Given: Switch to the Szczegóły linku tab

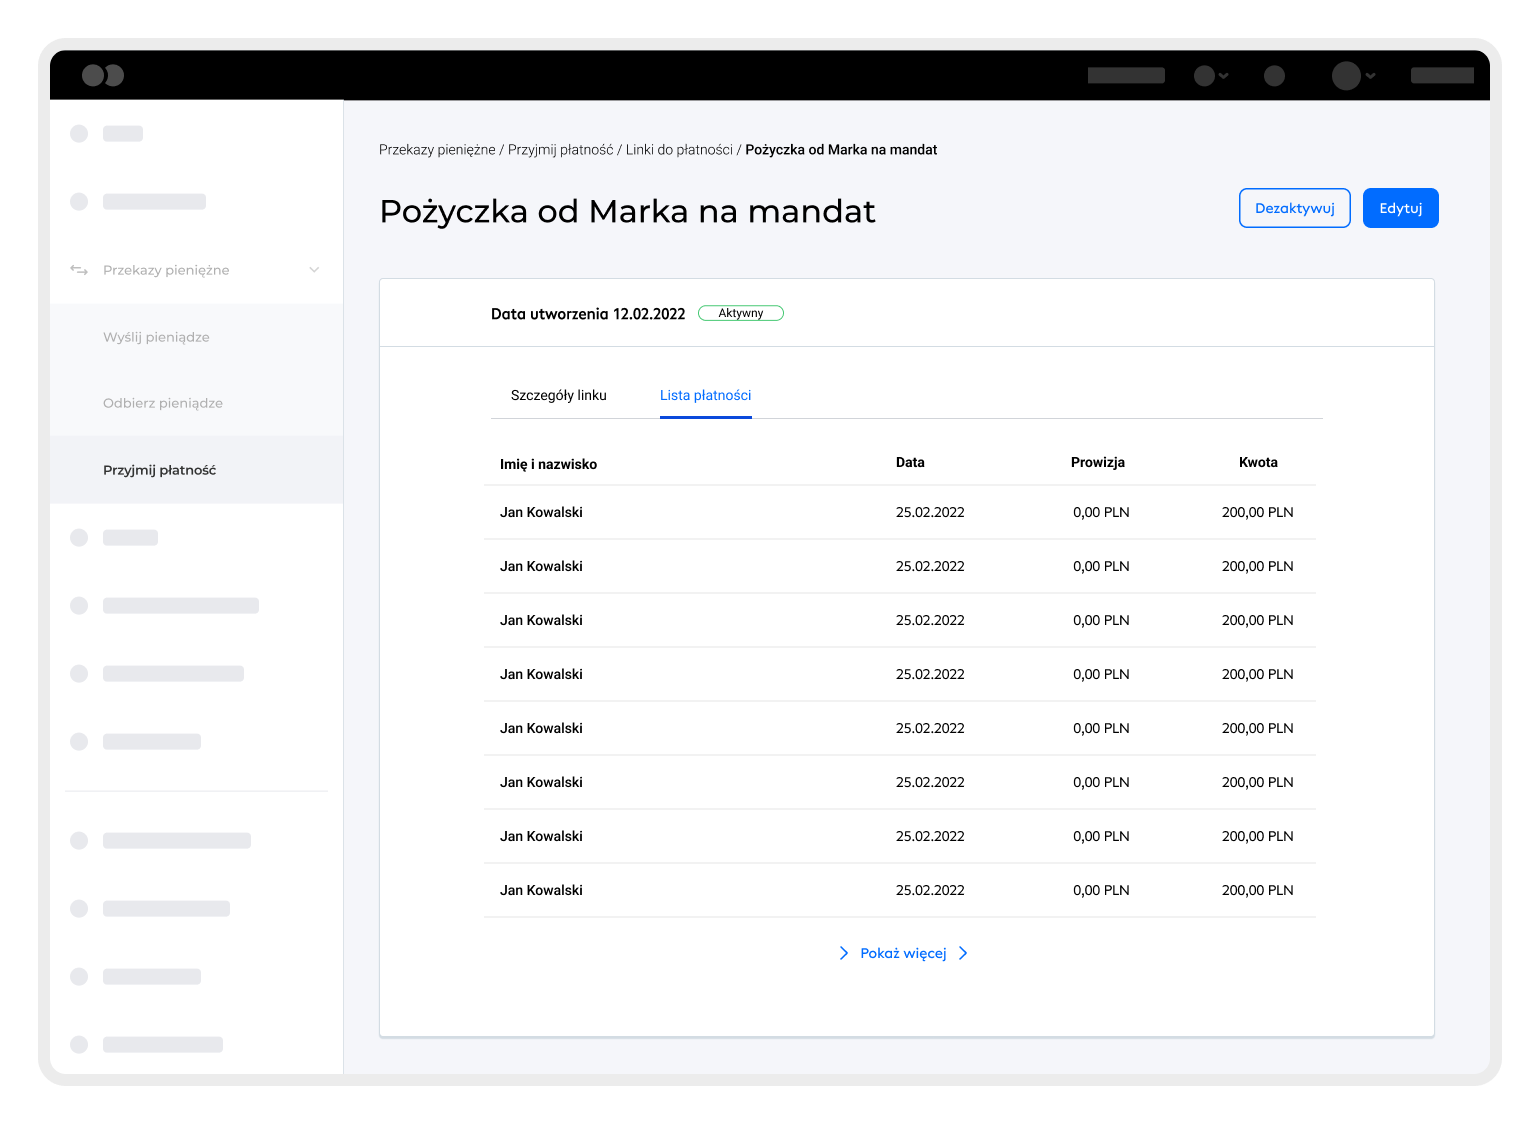Looking at the screenshot, I should pyautogui.click(x=558, y=395).
